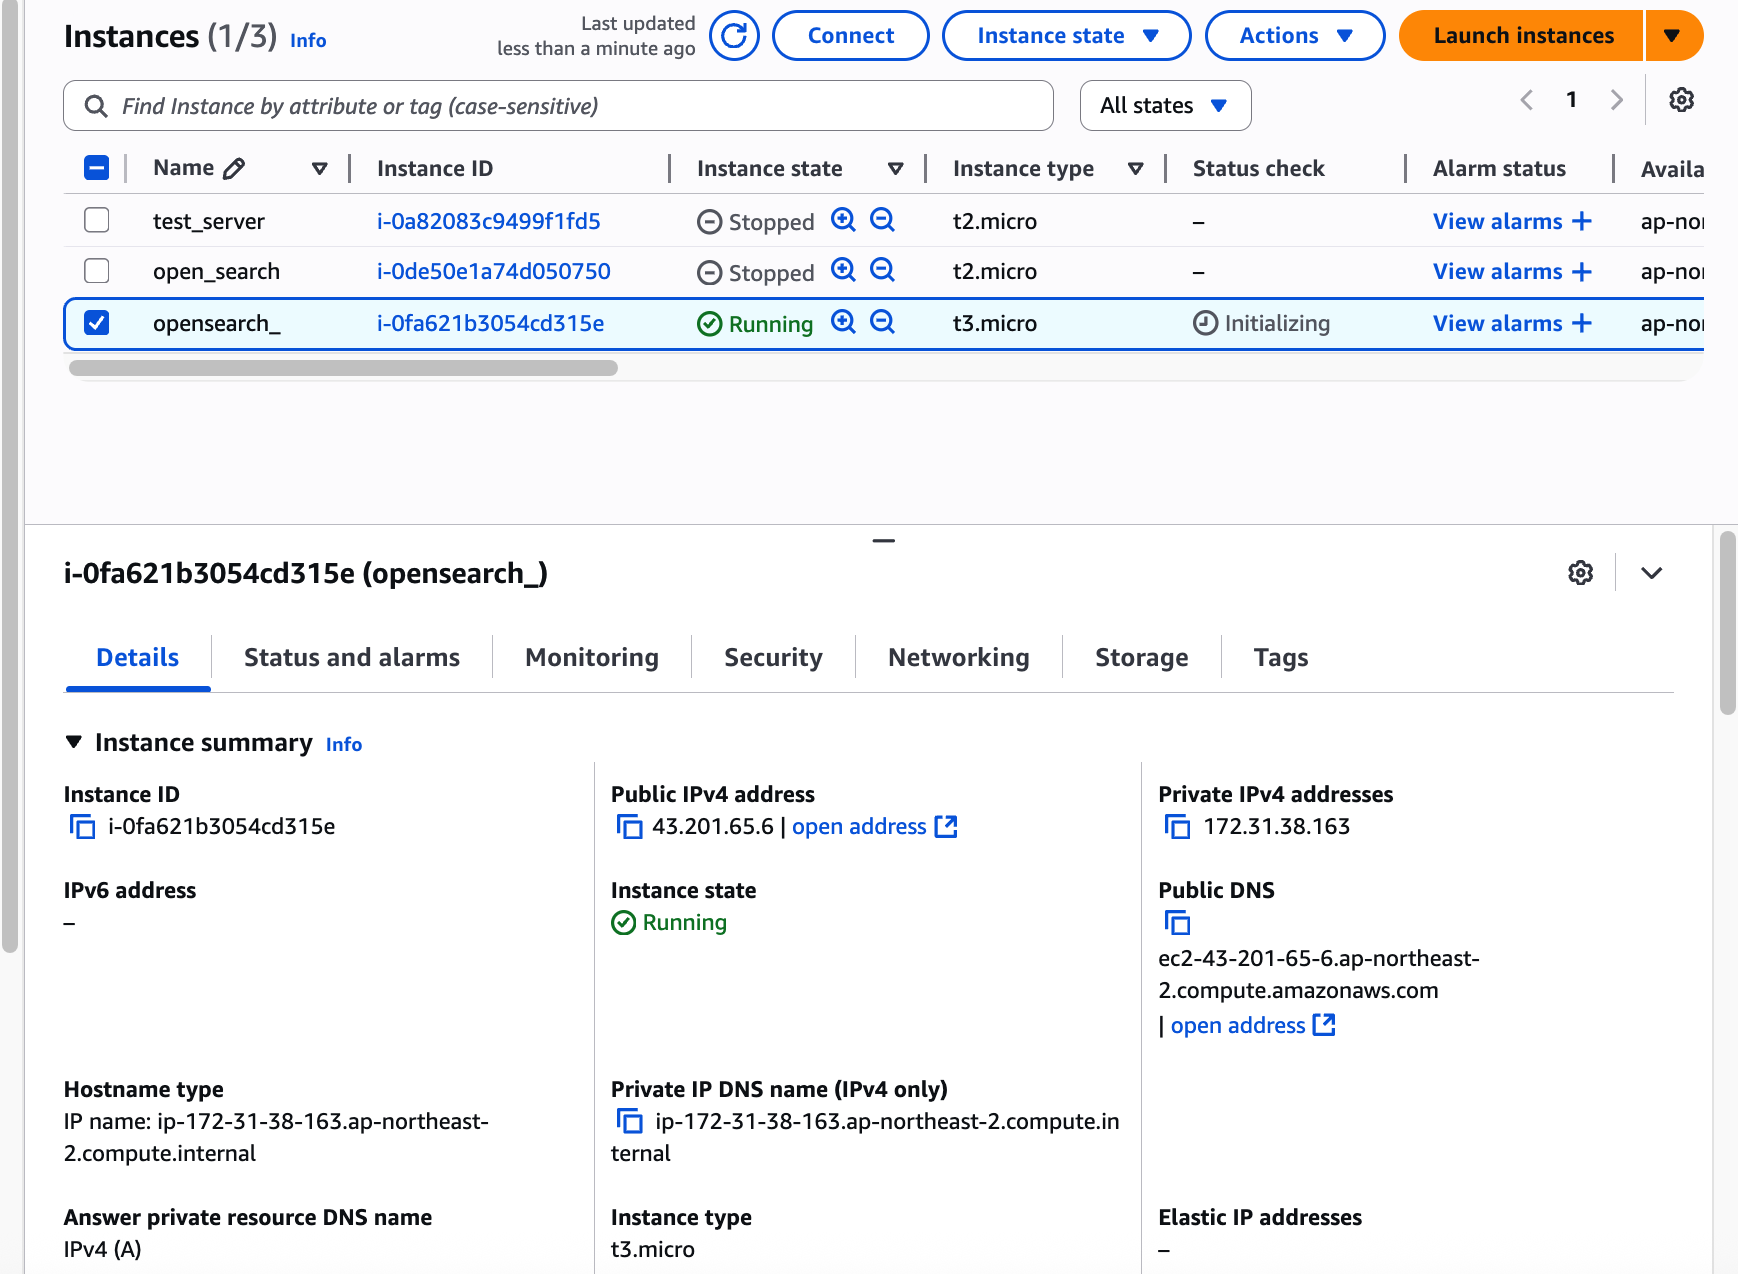This screenshot has height=1274, width=1738.
Task: Grab the split panel resize handle
Action: point(883,541)
